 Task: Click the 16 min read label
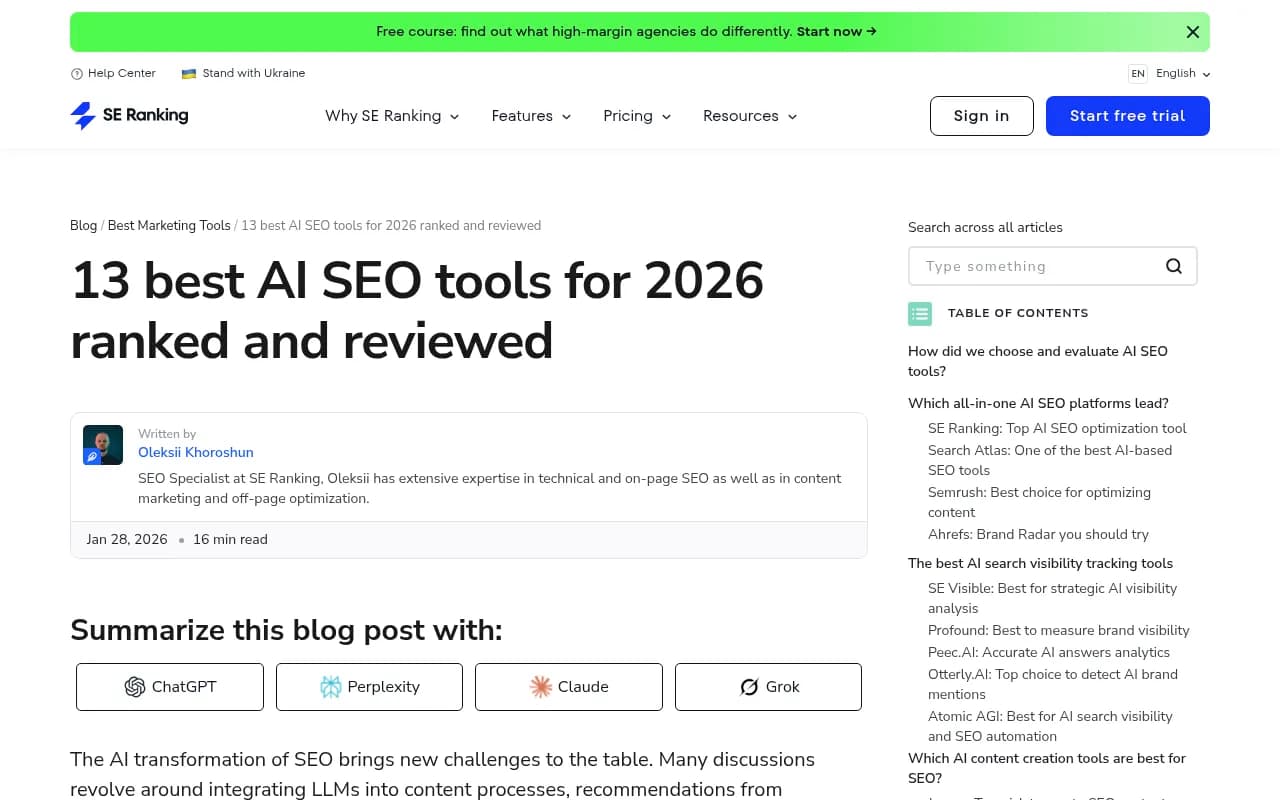[230, 540]
